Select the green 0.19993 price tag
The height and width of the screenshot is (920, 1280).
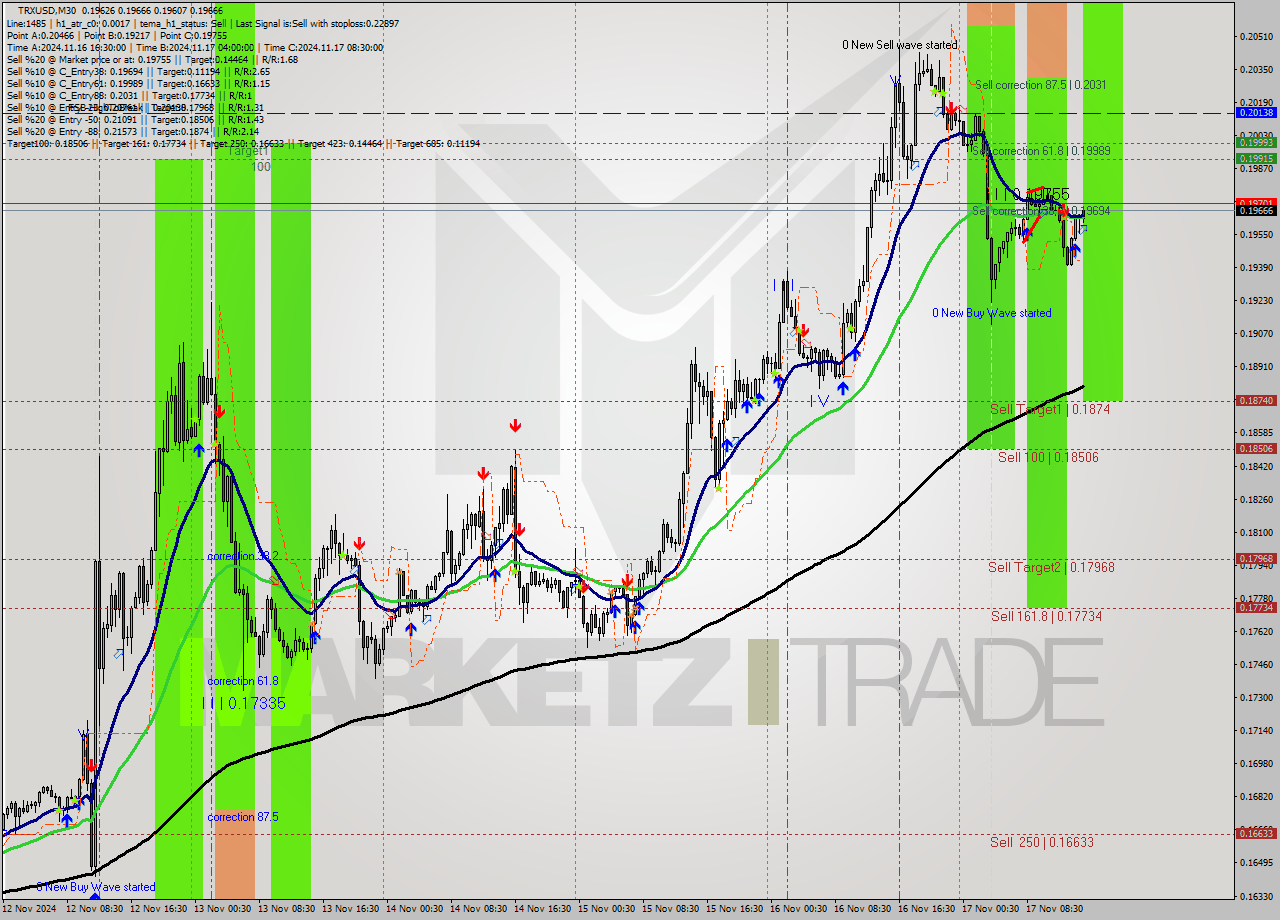pos(1256,143)
